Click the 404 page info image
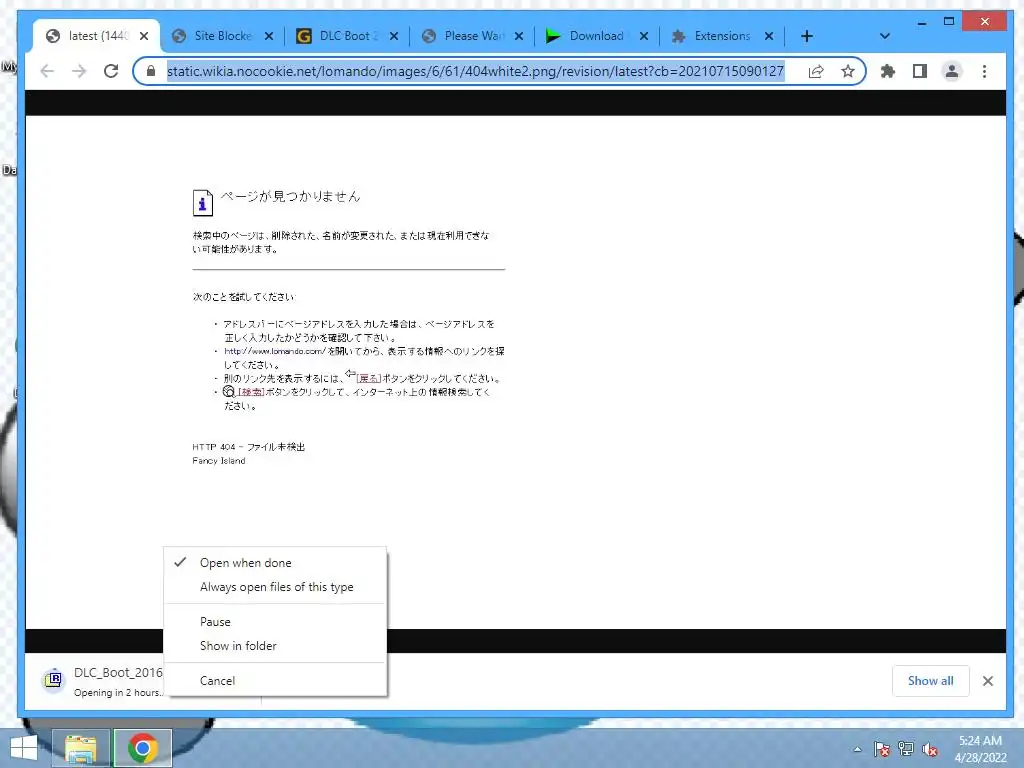This screenshot has width=1024, height=768. pyautogui.click(x=202, y=202)
